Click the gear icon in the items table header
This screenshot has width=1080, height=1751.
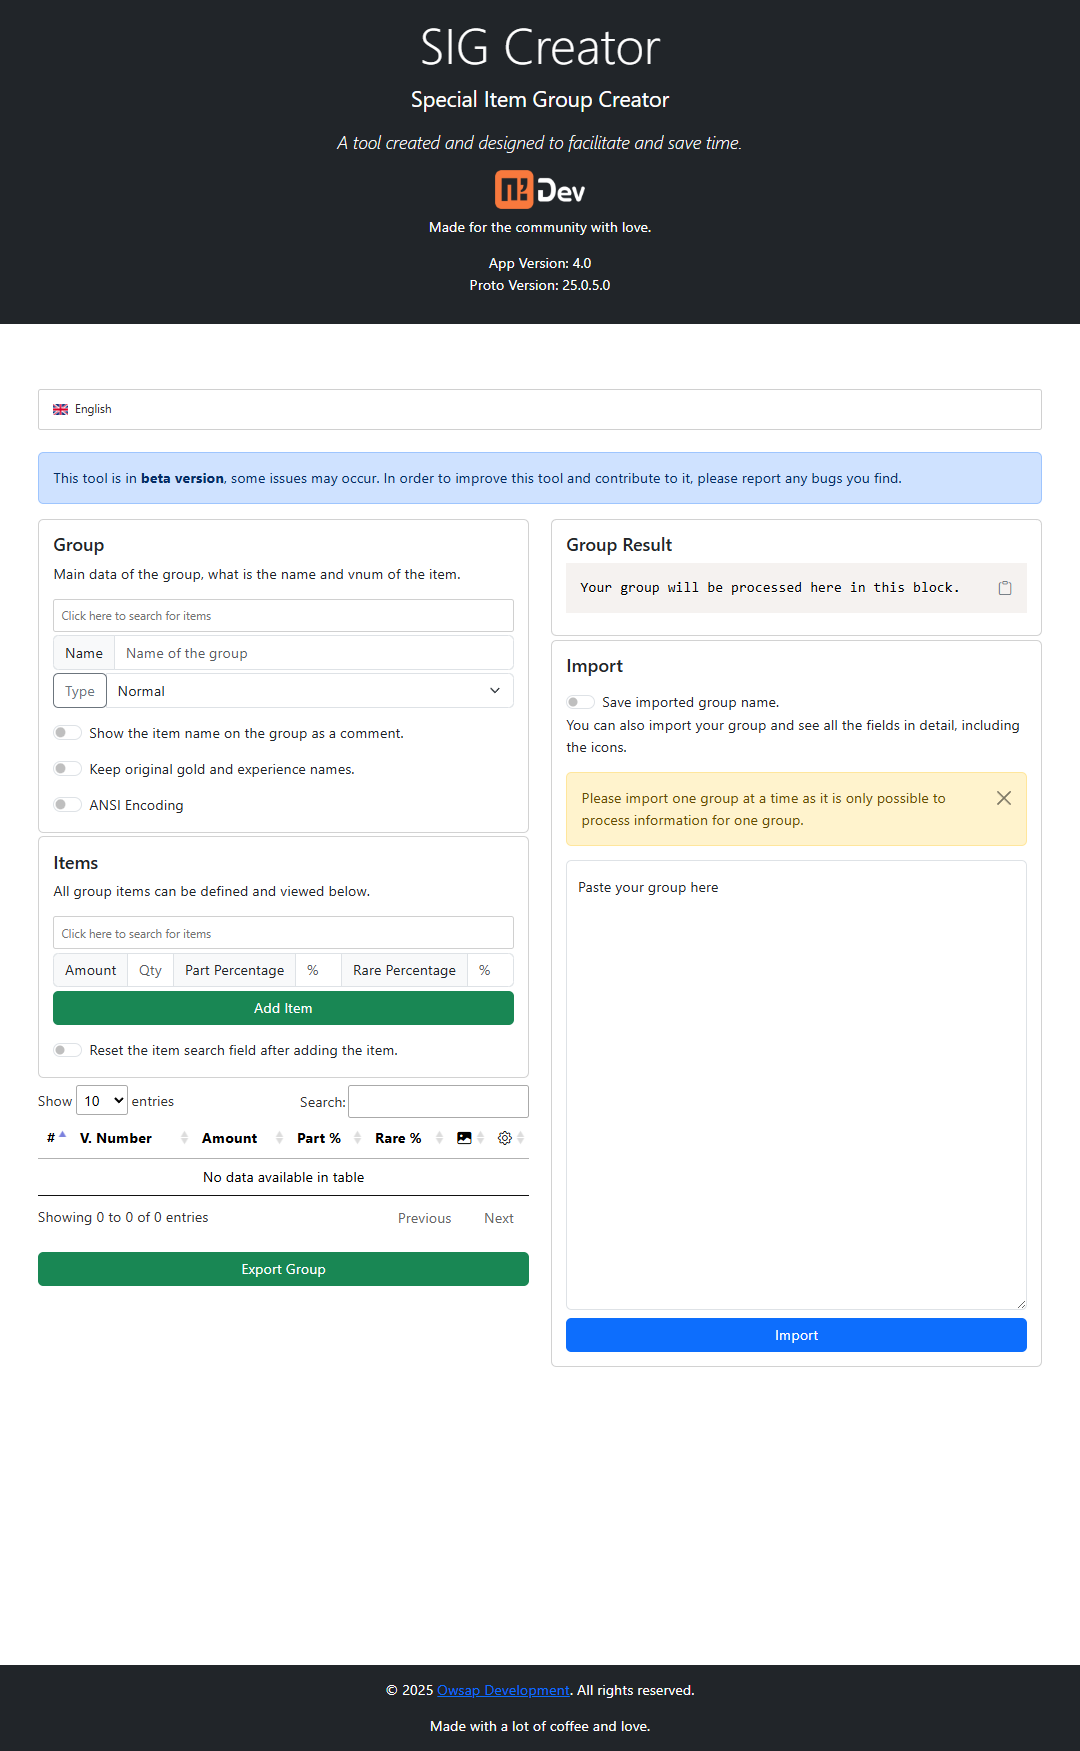point(504,1137)
